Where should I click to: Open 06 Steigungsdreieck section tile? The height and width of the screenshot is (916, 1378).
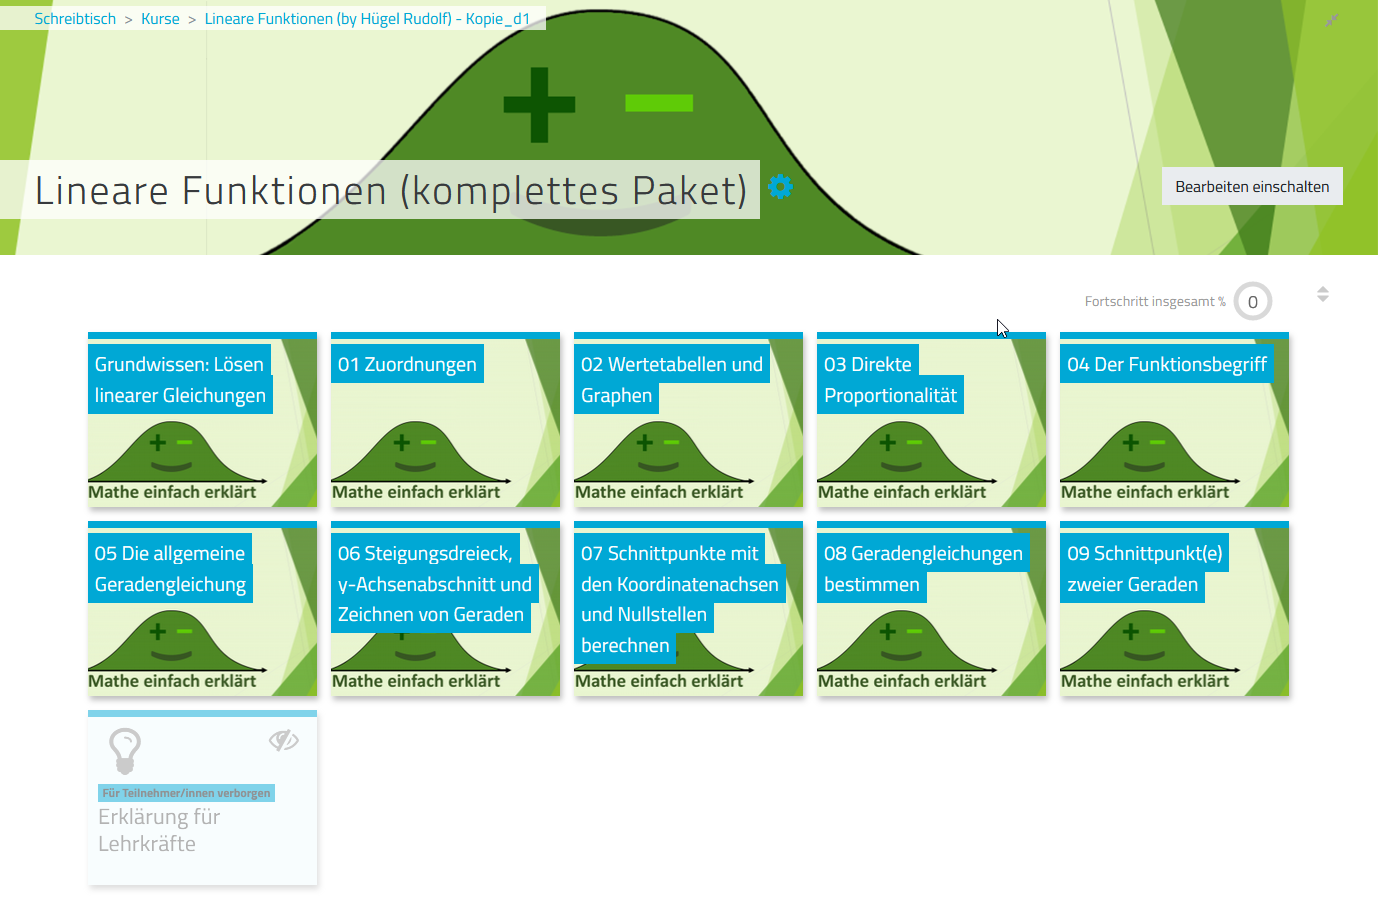pos(445,609)
